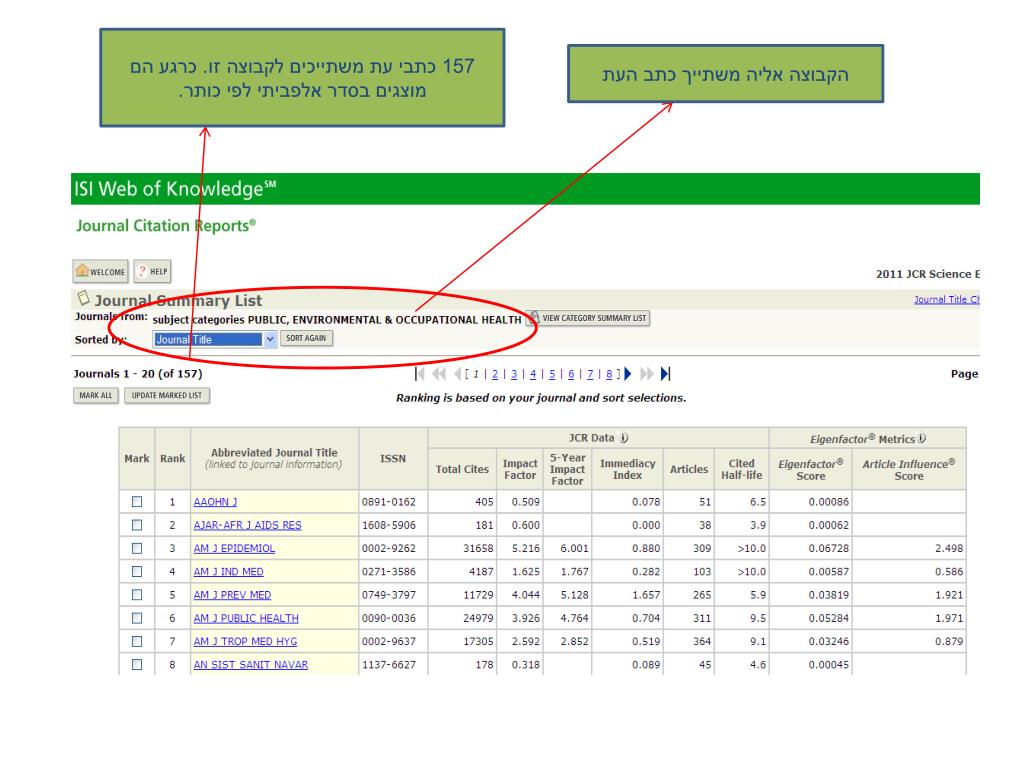Screen dimensions: 1024x768
Task: Go to page 6 link
Action: tap(571, 374)
